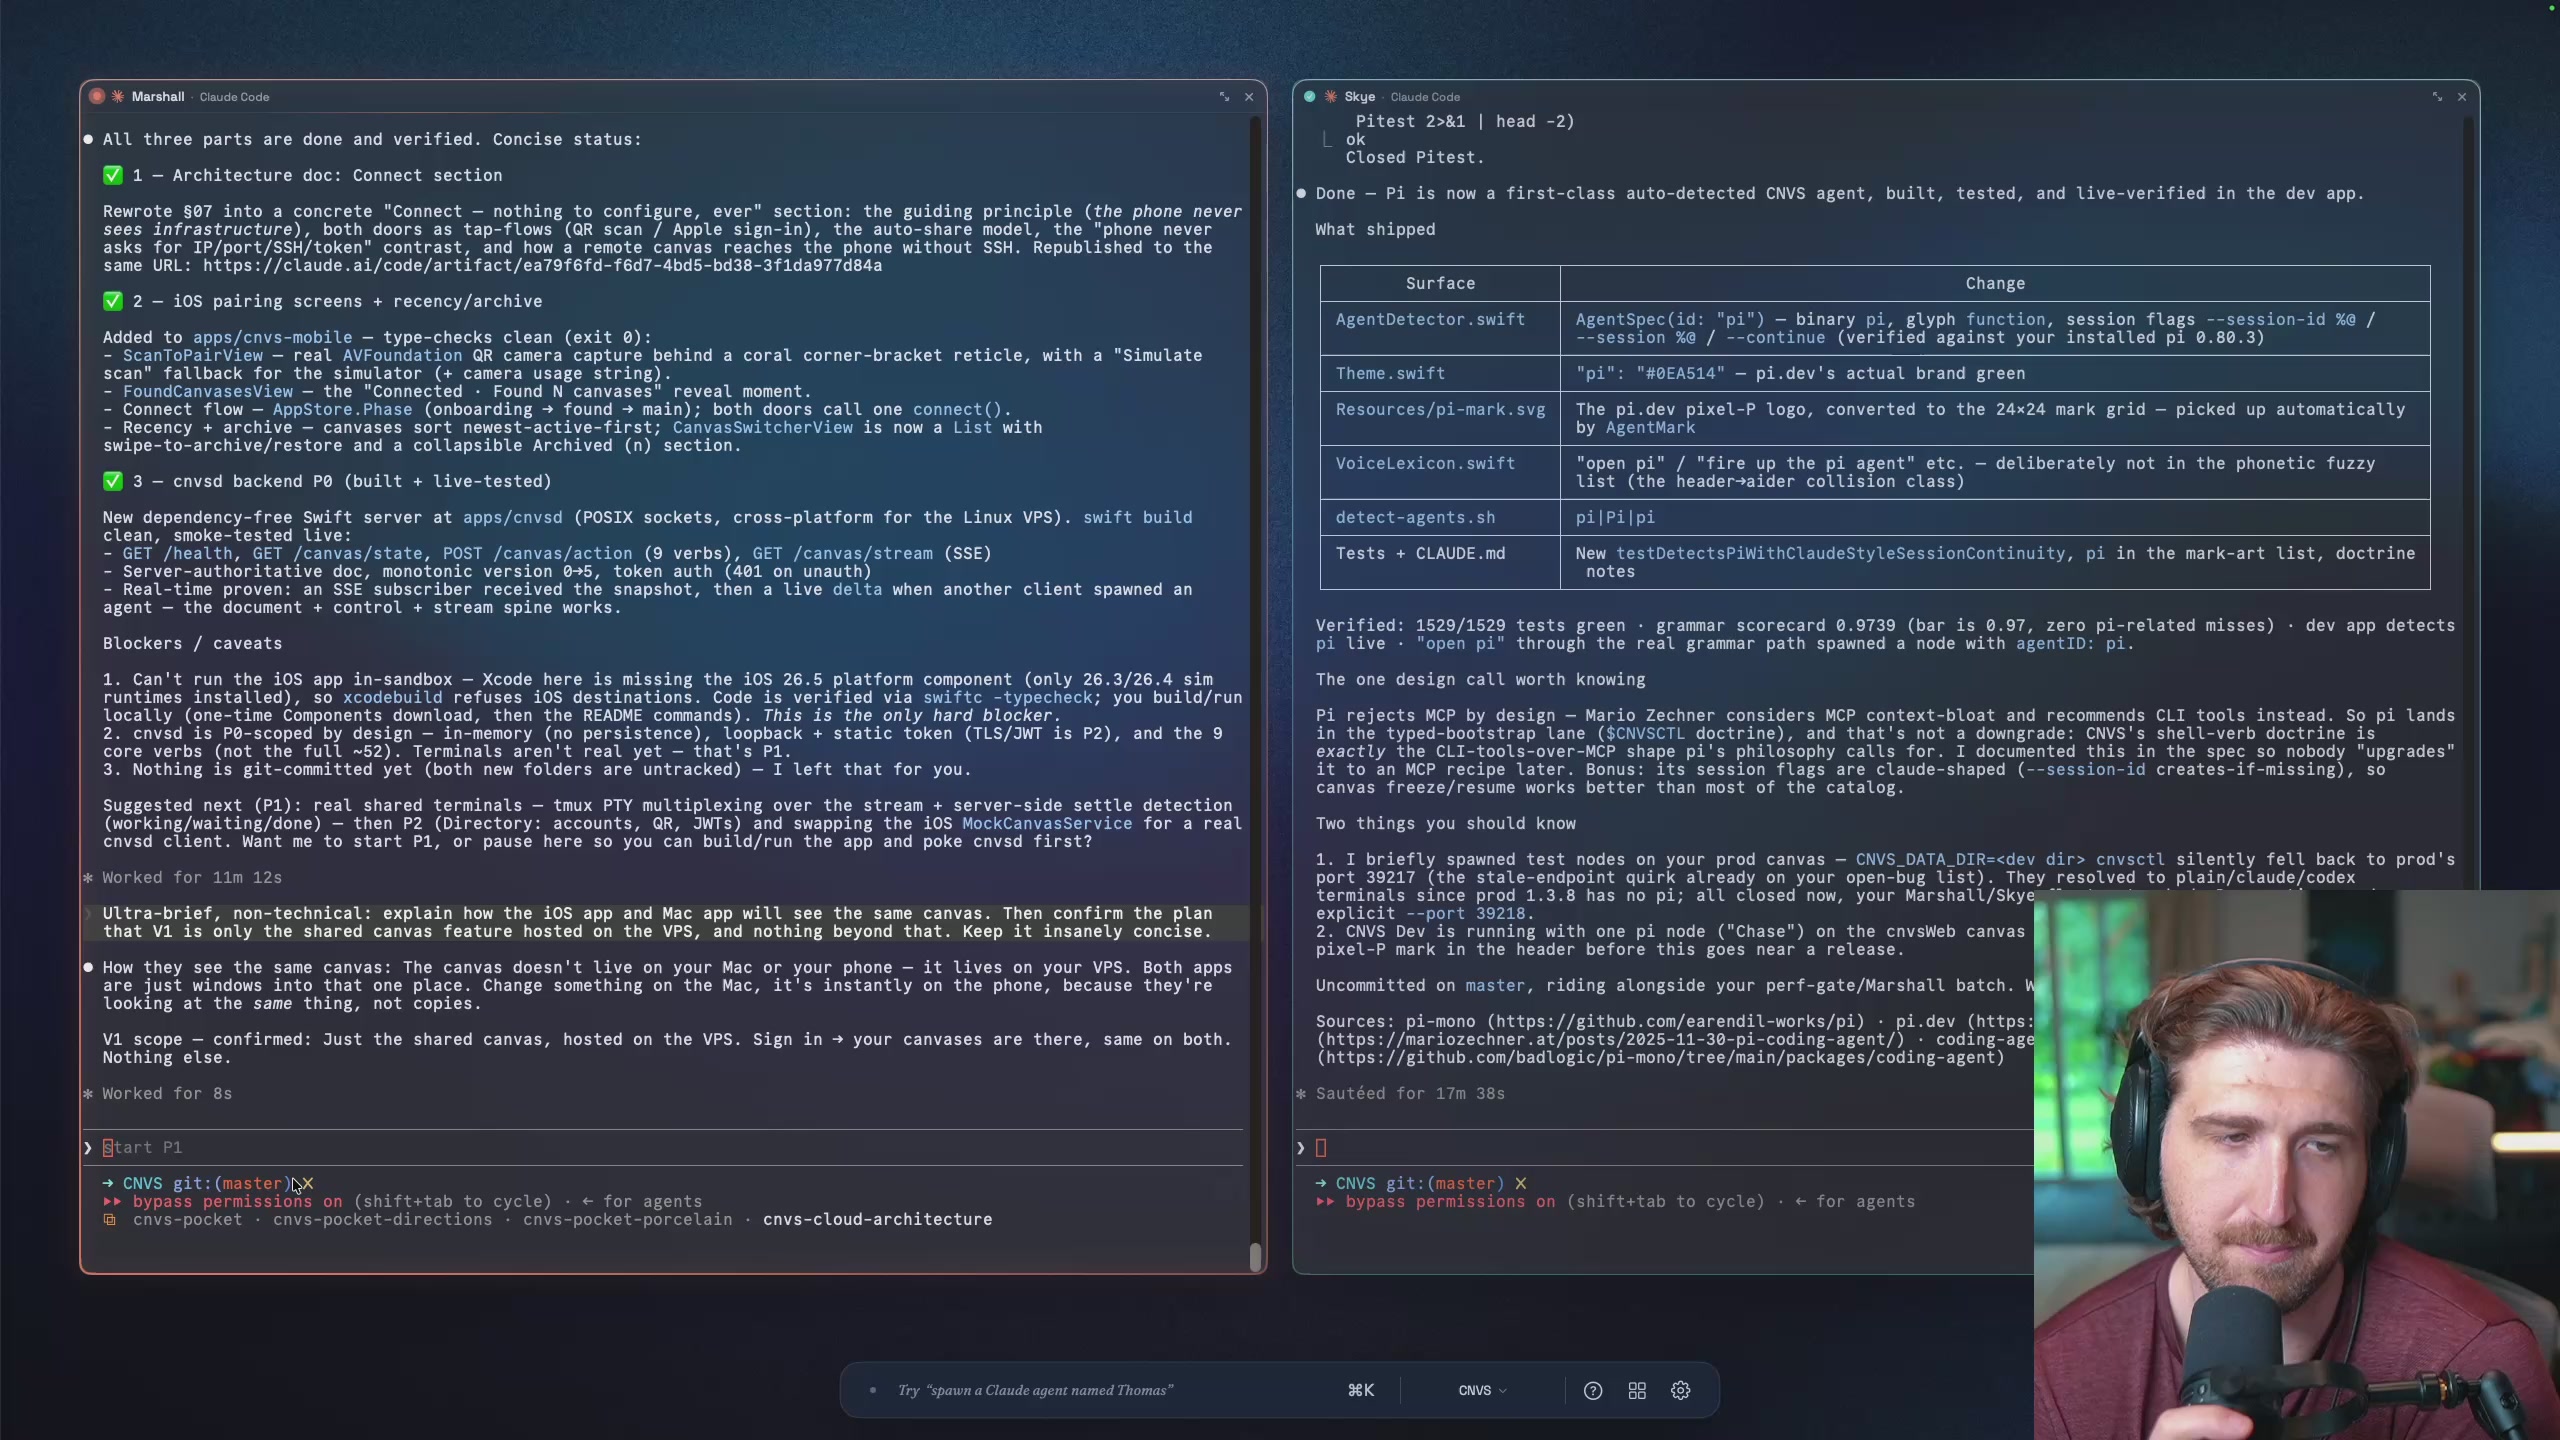
Task: Toggle bypass permissions mode in Marshall pane
Action: point(237,1201)
